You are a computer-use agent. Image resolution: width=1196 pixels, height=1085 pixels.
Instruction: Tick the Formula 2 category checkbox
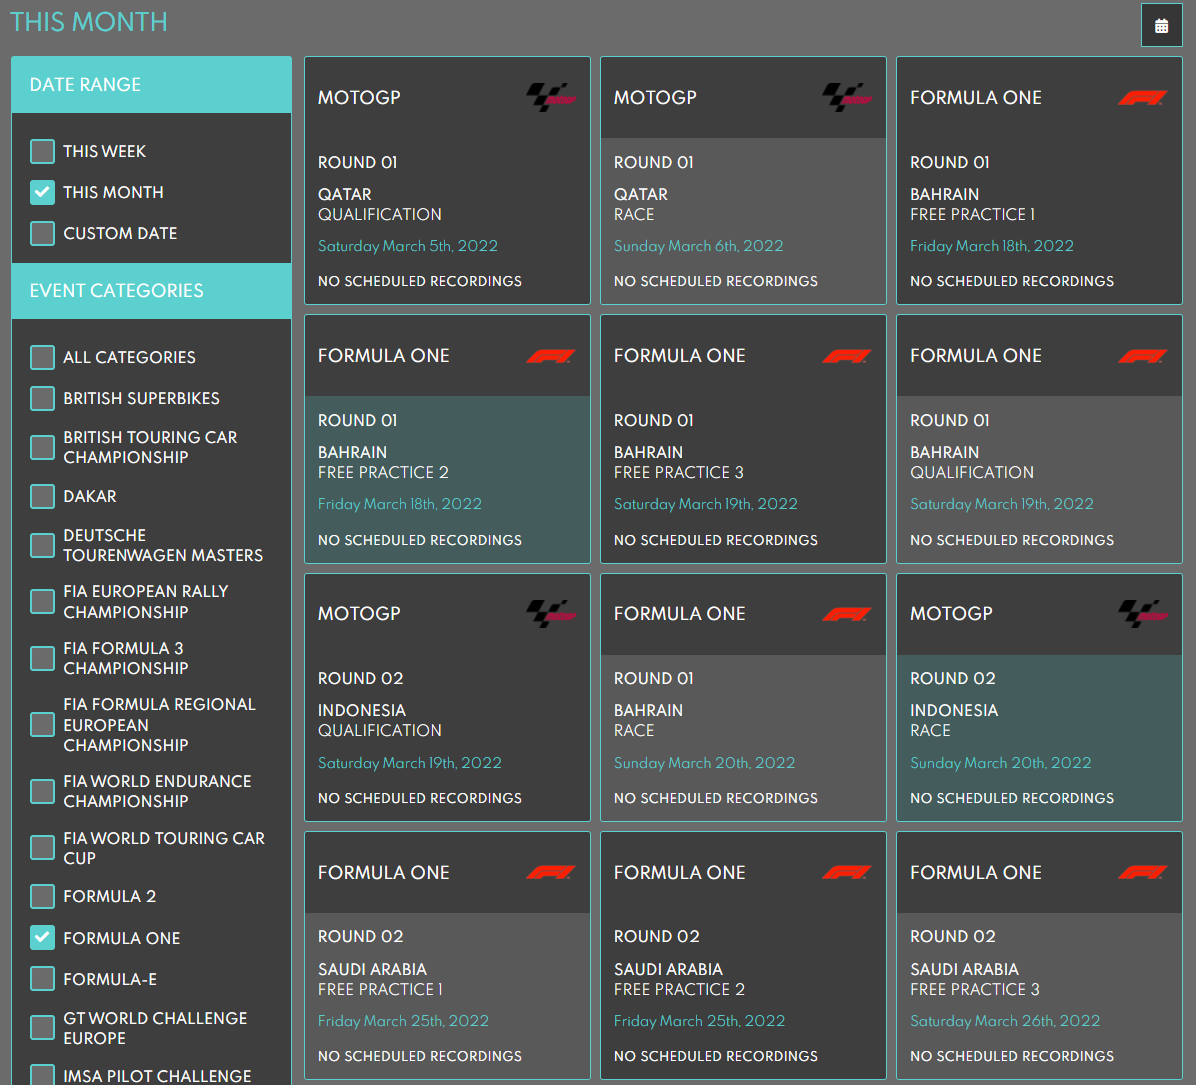pos(42,897)
